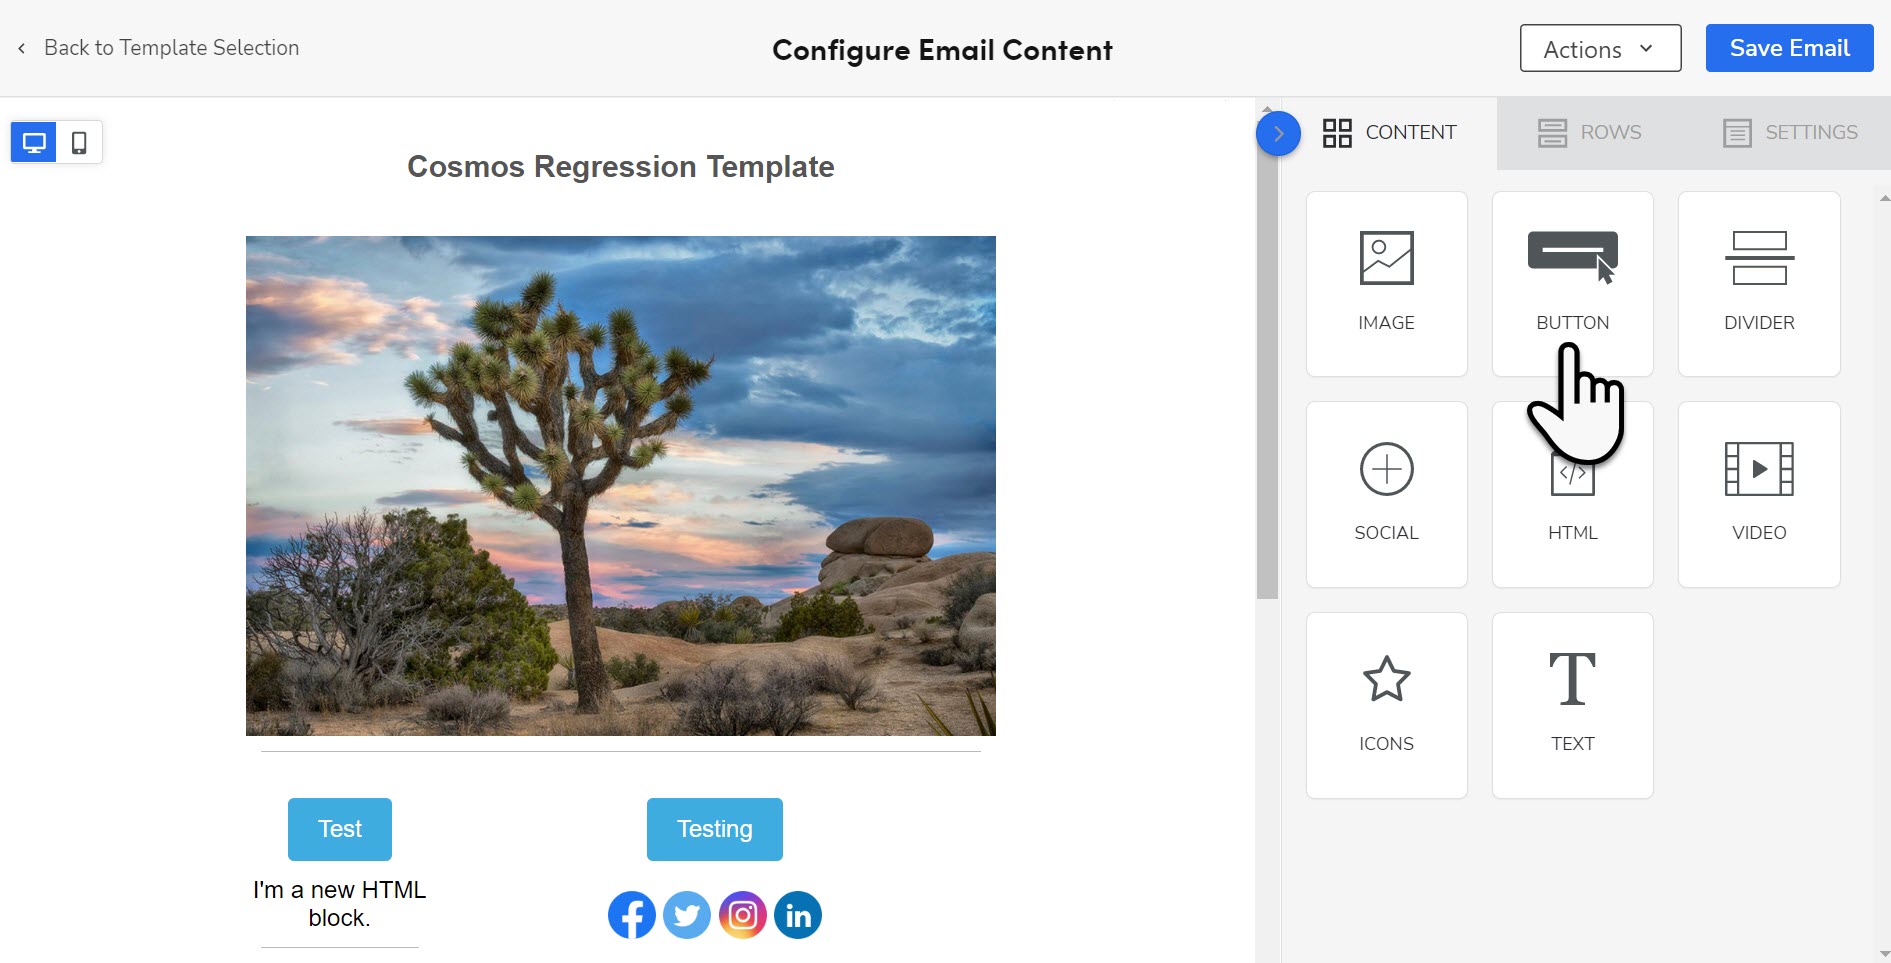Image resolution: width=1891 pixels, height=963 pixels.
Task: Pick the Social content block
Action: (x=1386, y=494)
